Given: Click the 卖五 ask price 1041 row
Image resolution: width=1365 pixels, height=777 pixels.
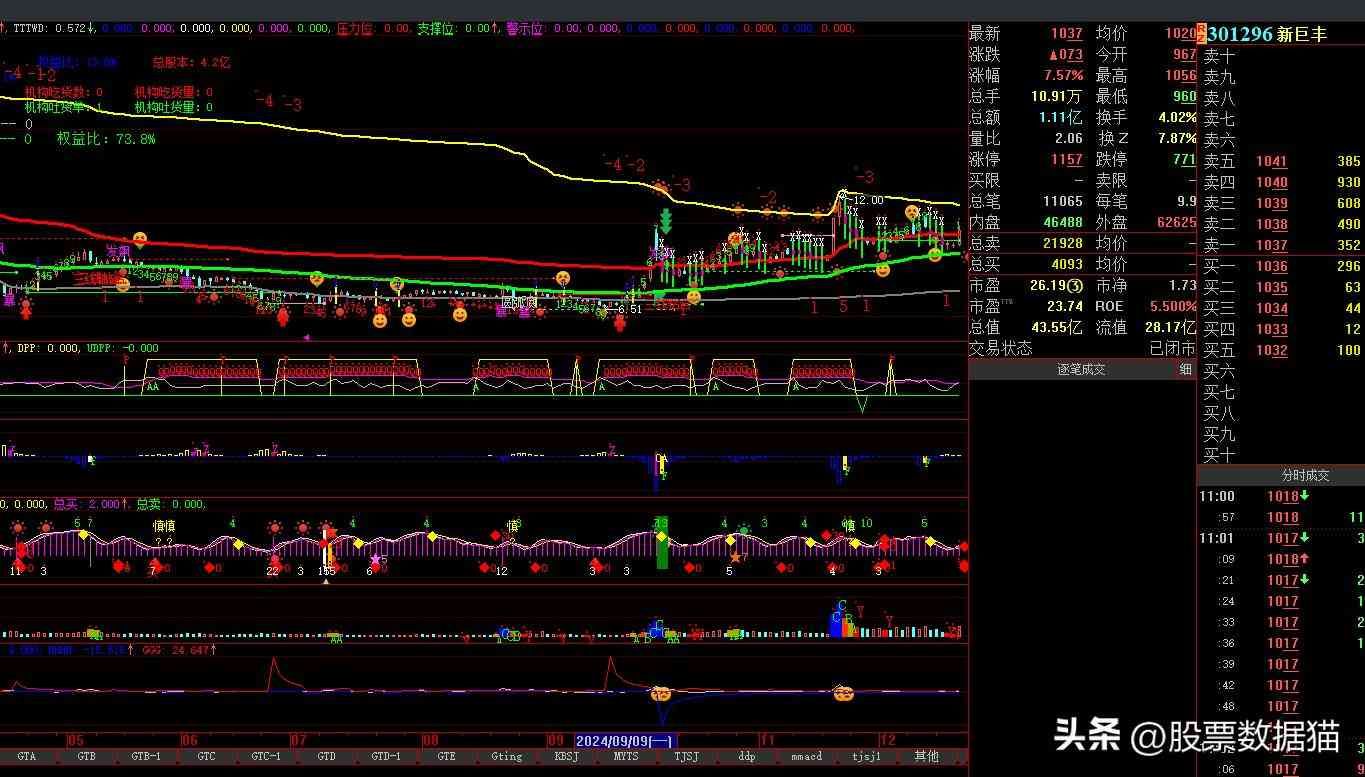Looking at the screenshot, I should pos(1271,161).
